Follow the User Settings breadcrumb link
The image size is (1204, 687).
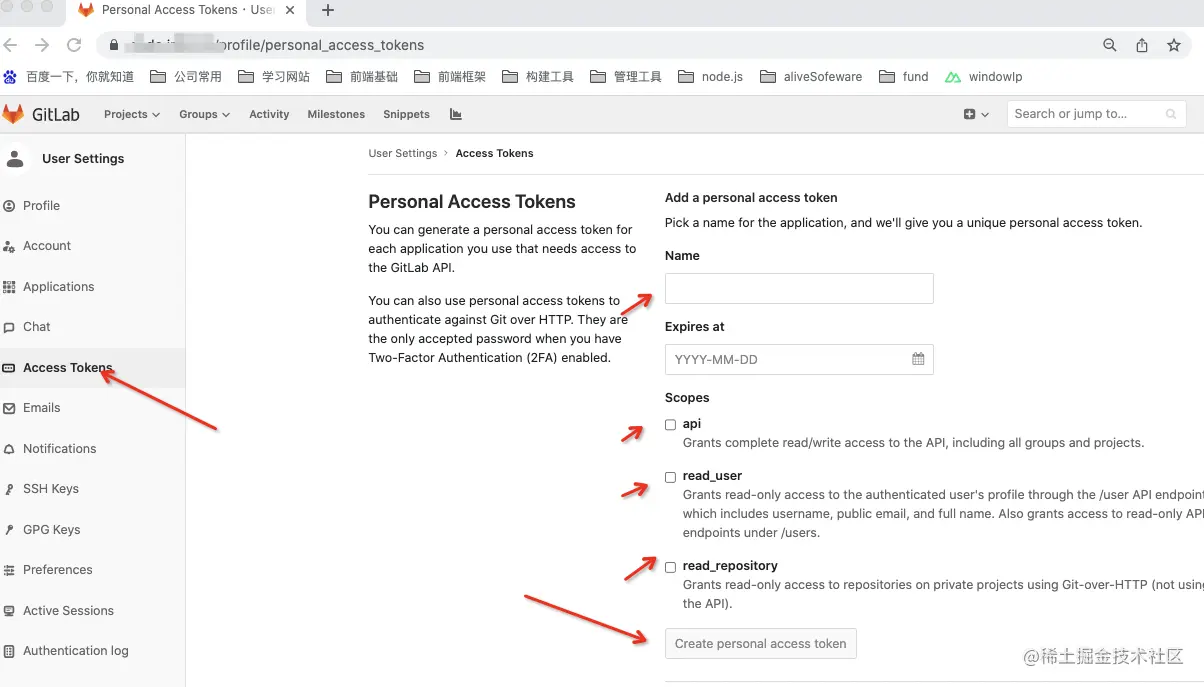pyautogui.click(x=402, y=153)
